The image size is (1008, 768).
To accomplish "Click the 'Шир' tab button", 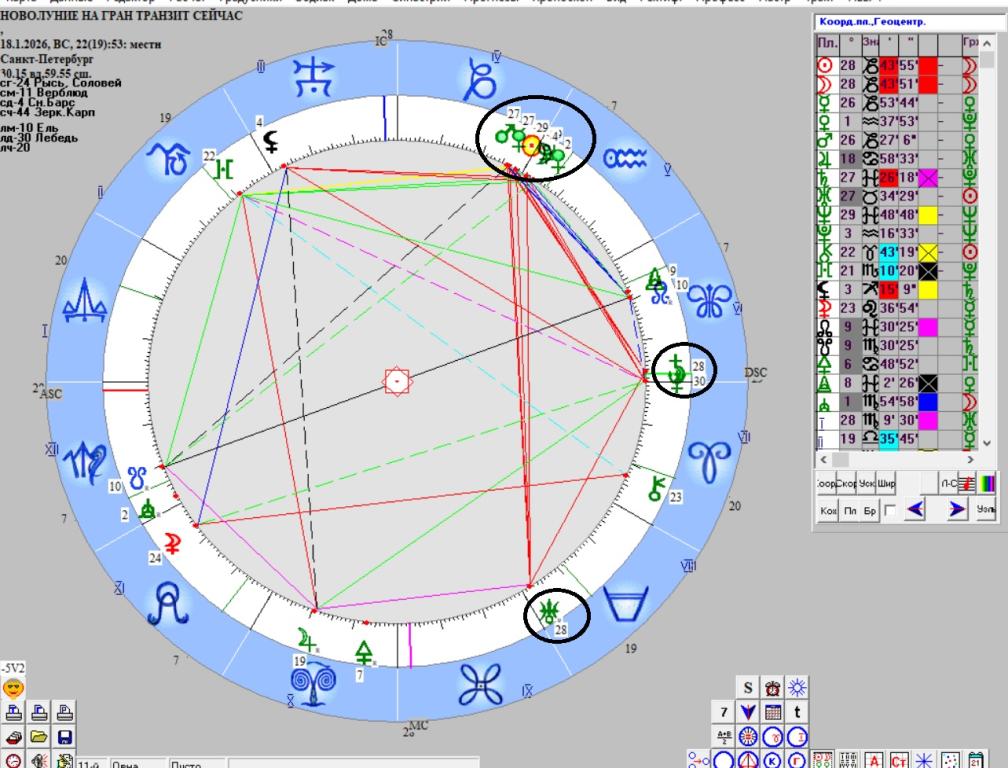I will tap(886, 483).
